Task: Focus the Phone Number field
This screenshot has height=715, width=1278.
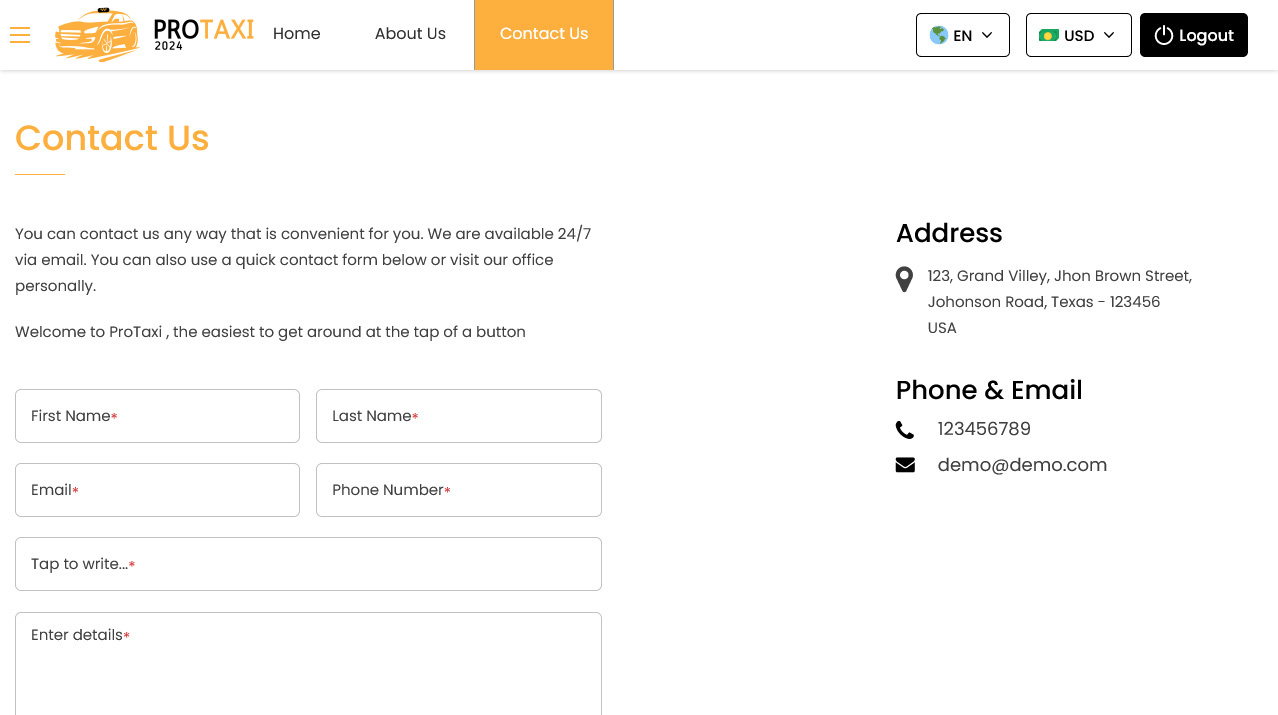Action: [459, 490]
